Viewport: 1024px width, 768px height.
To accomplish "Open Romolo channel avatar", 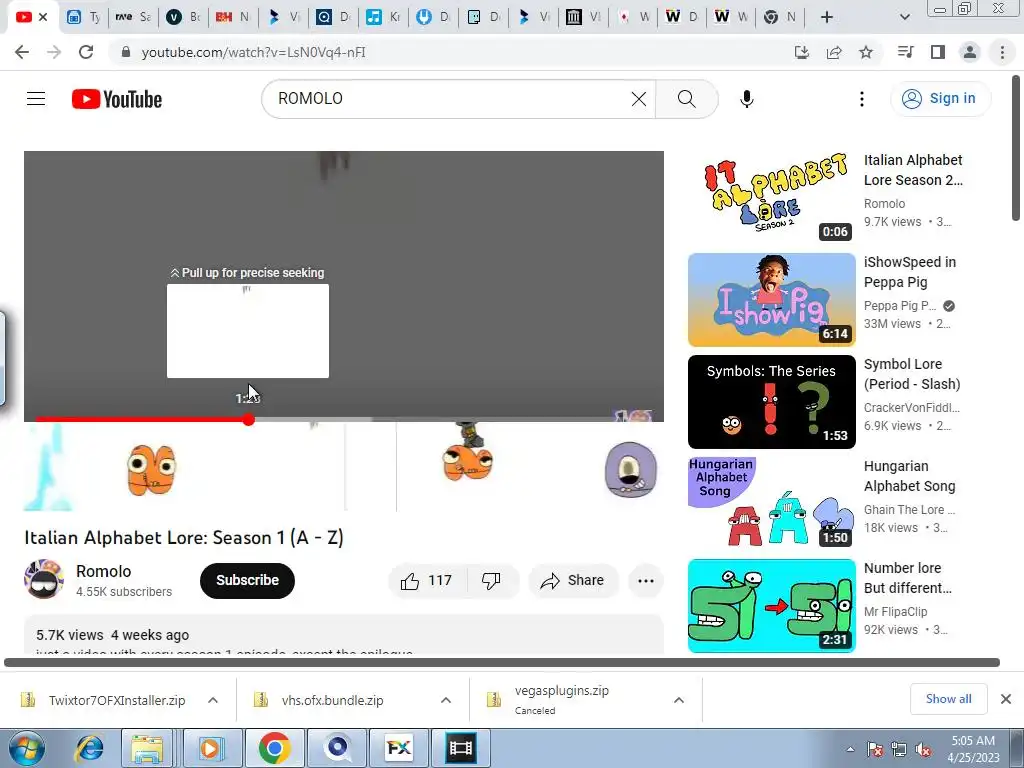I will coord(44,579).
